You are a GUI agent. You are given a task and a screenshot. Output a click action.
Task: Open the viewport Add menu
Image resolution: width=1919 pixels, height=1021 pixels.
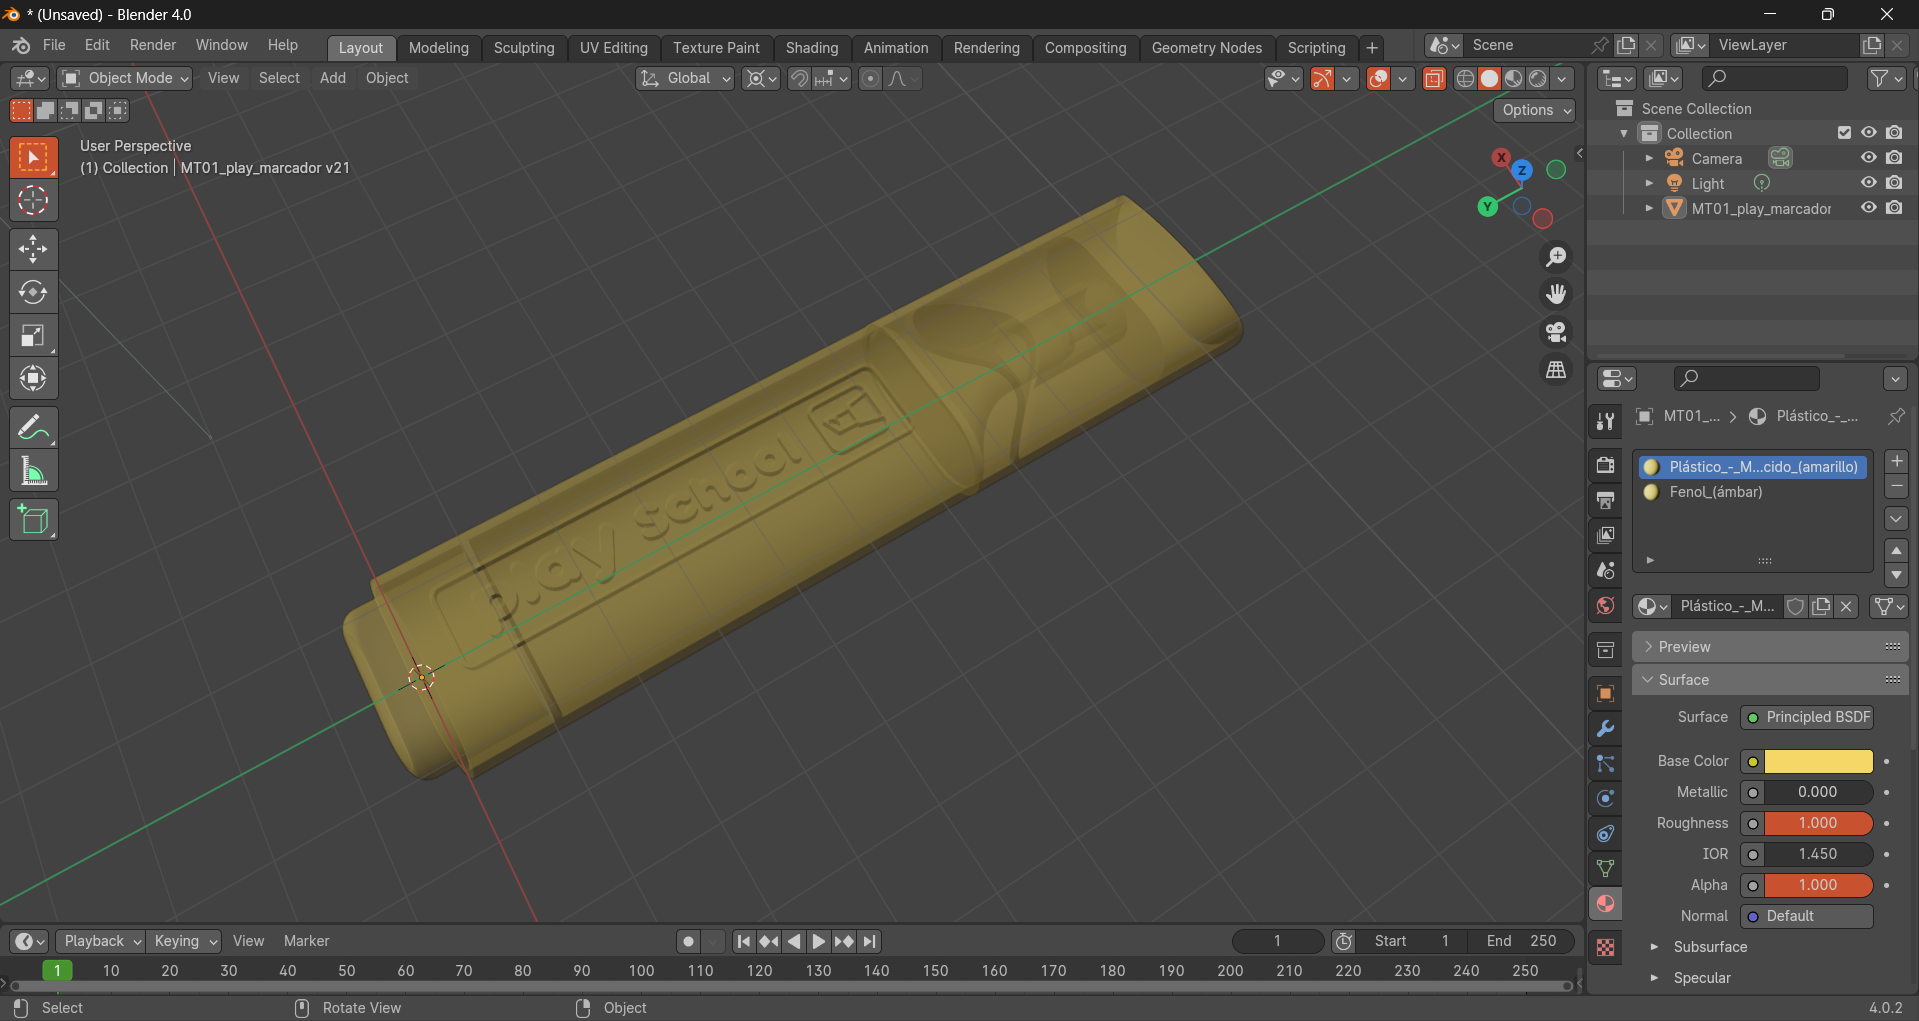pyautogui.click(x=333, y=78)
